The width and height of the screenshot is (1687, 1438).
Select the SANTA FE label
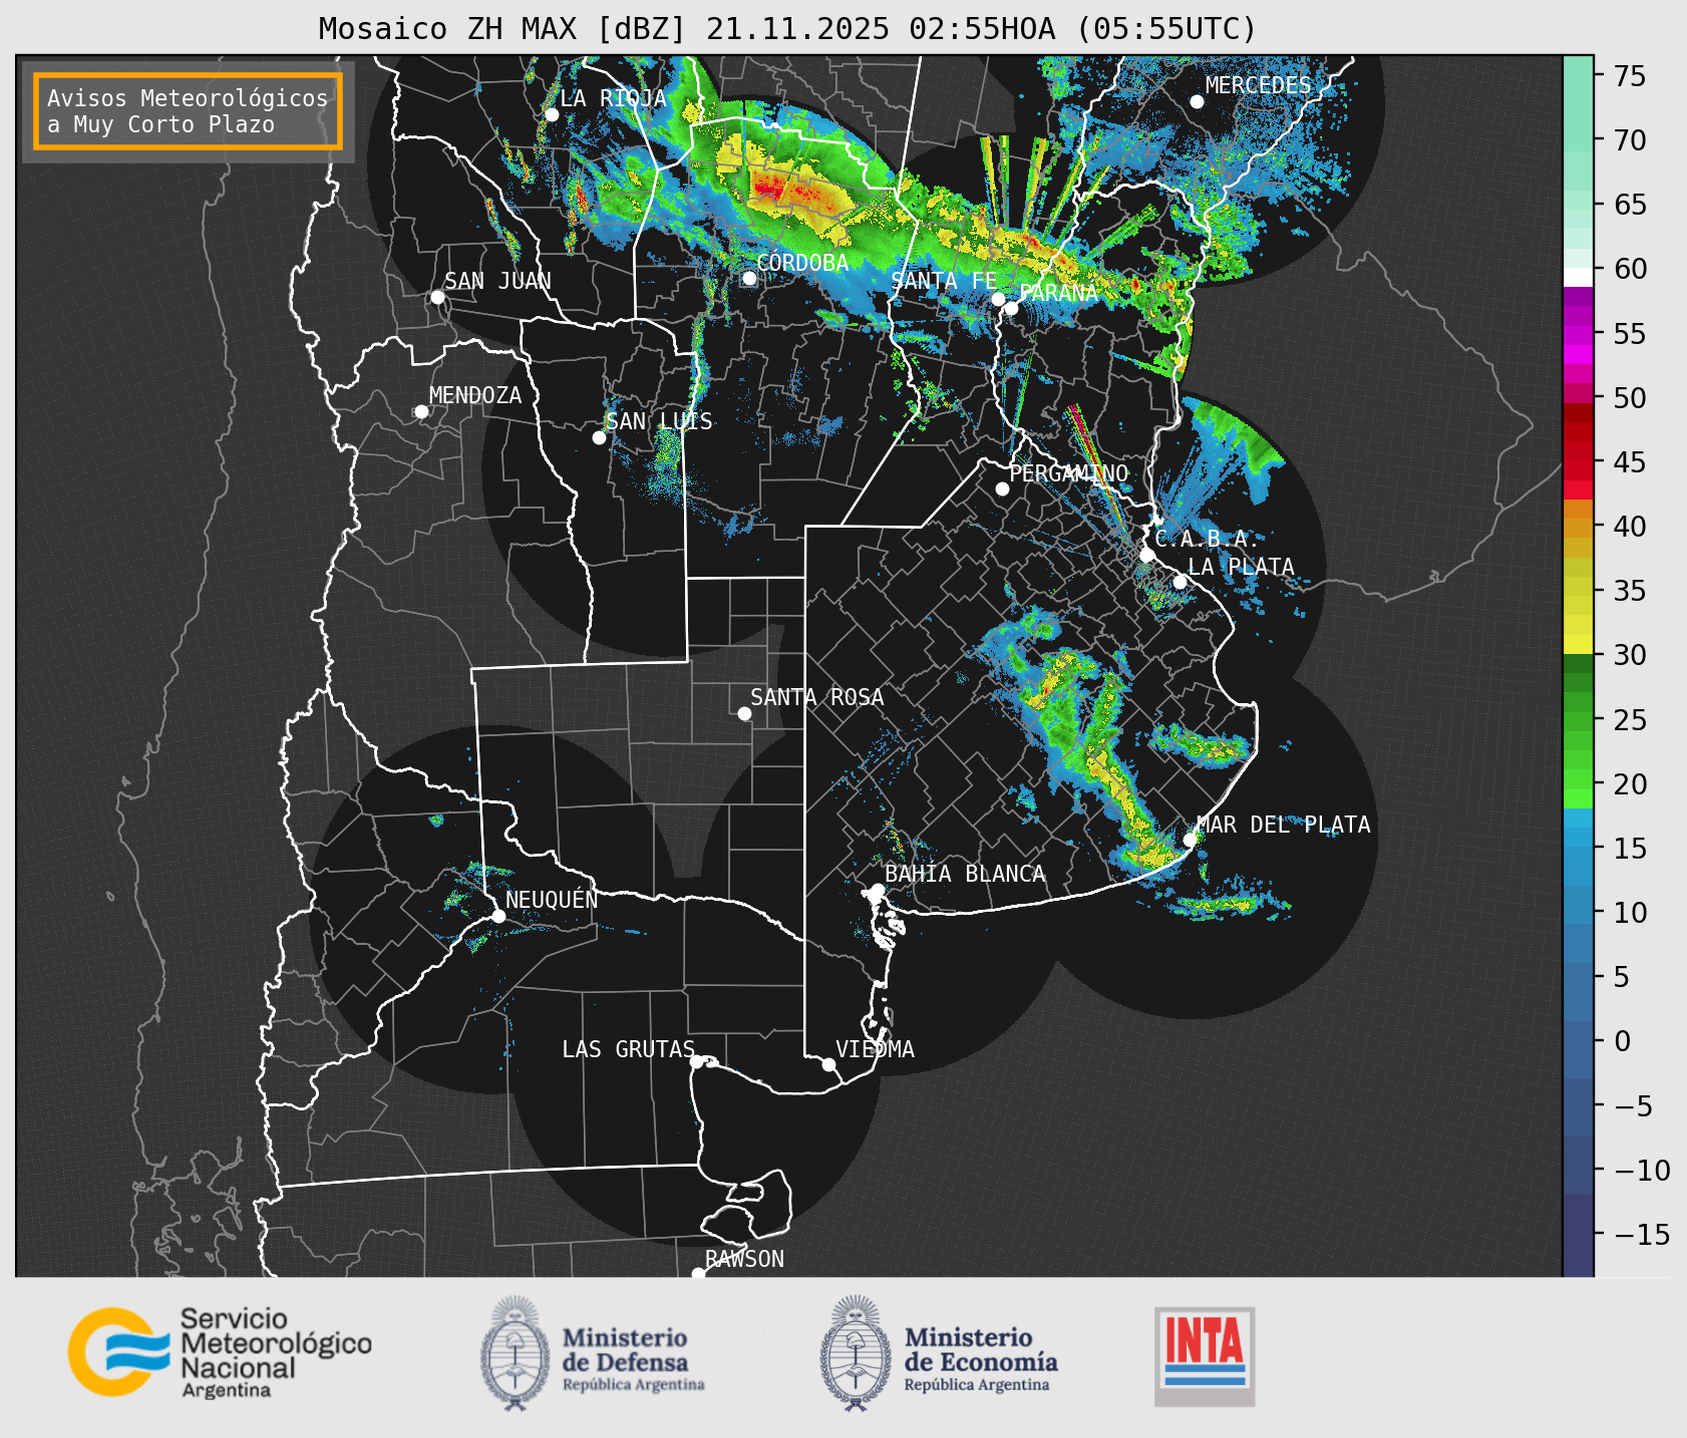944,281
